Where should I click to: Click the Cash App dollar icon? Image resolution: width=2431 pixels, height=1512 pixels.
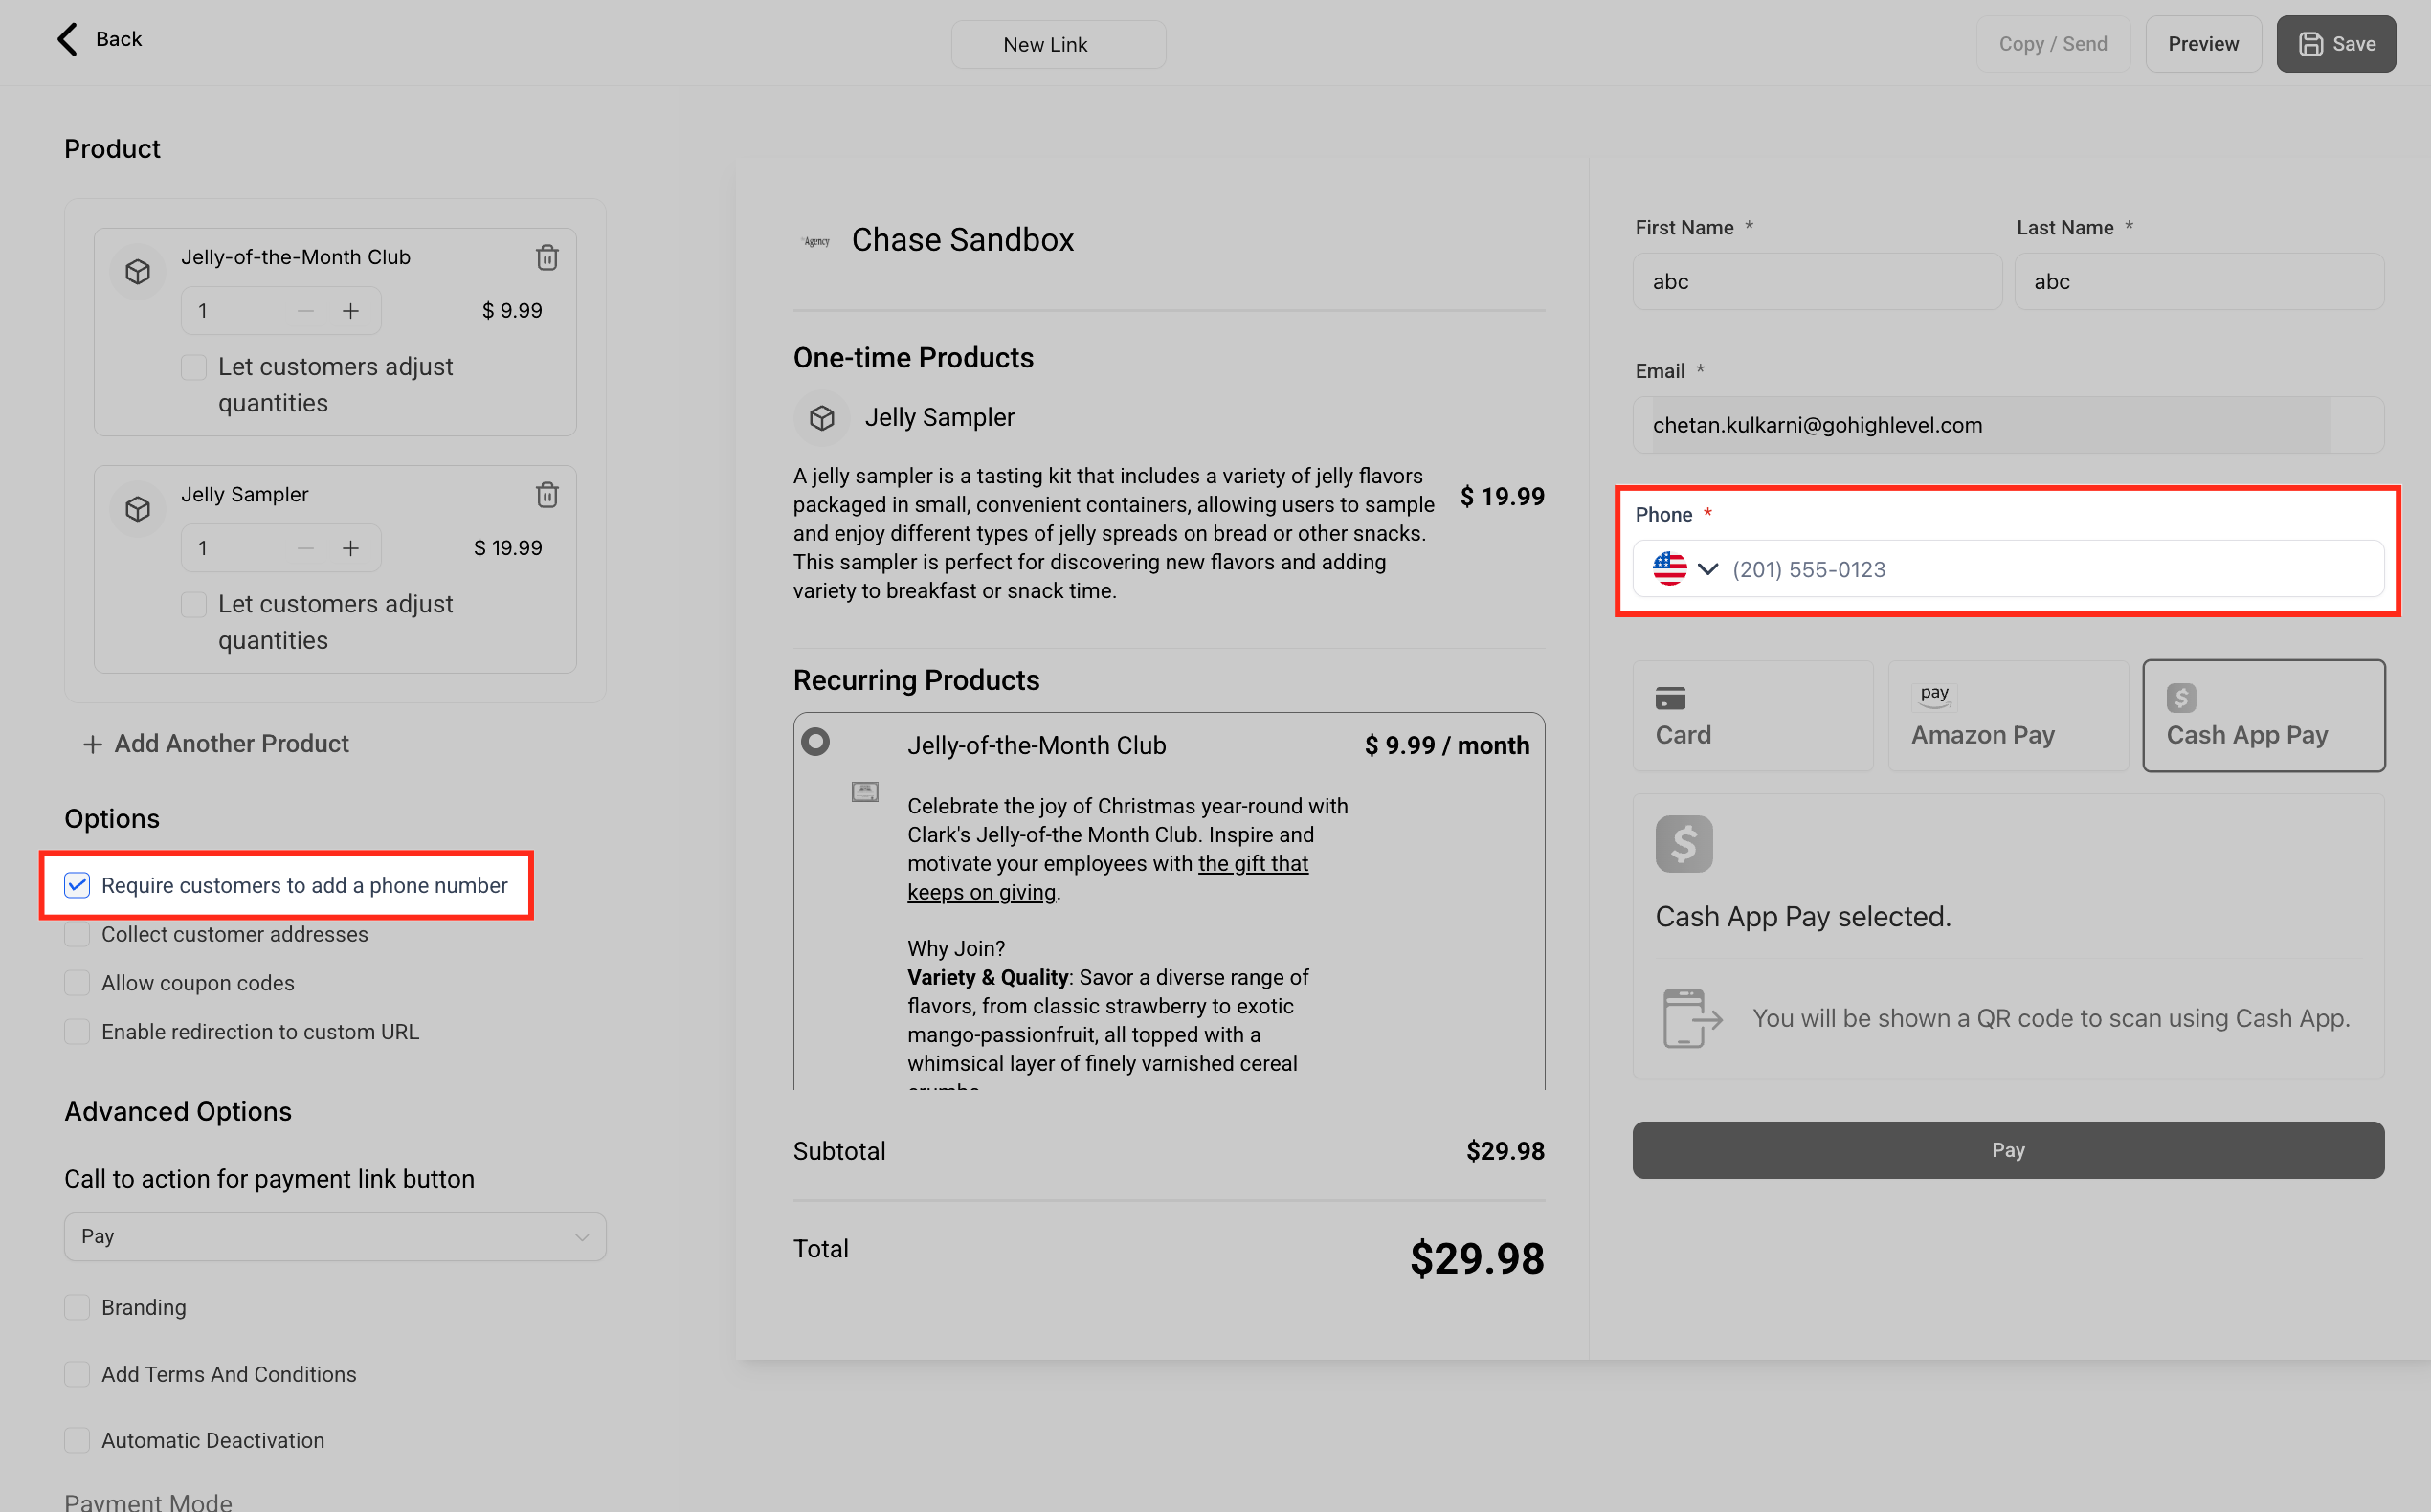[1683, 844]
